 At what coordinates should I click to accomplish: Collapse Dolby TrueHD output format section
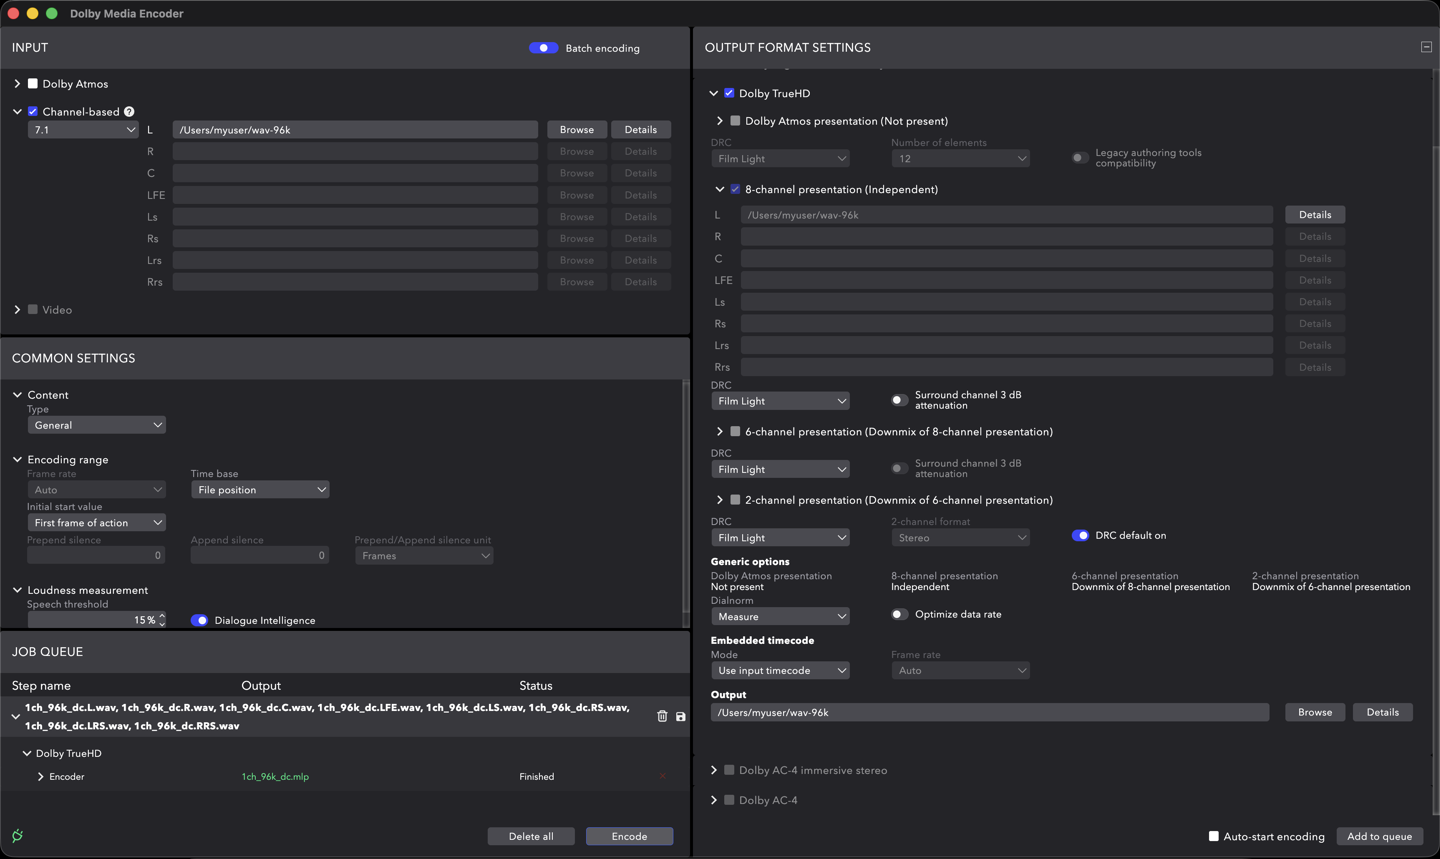(713, 93)
